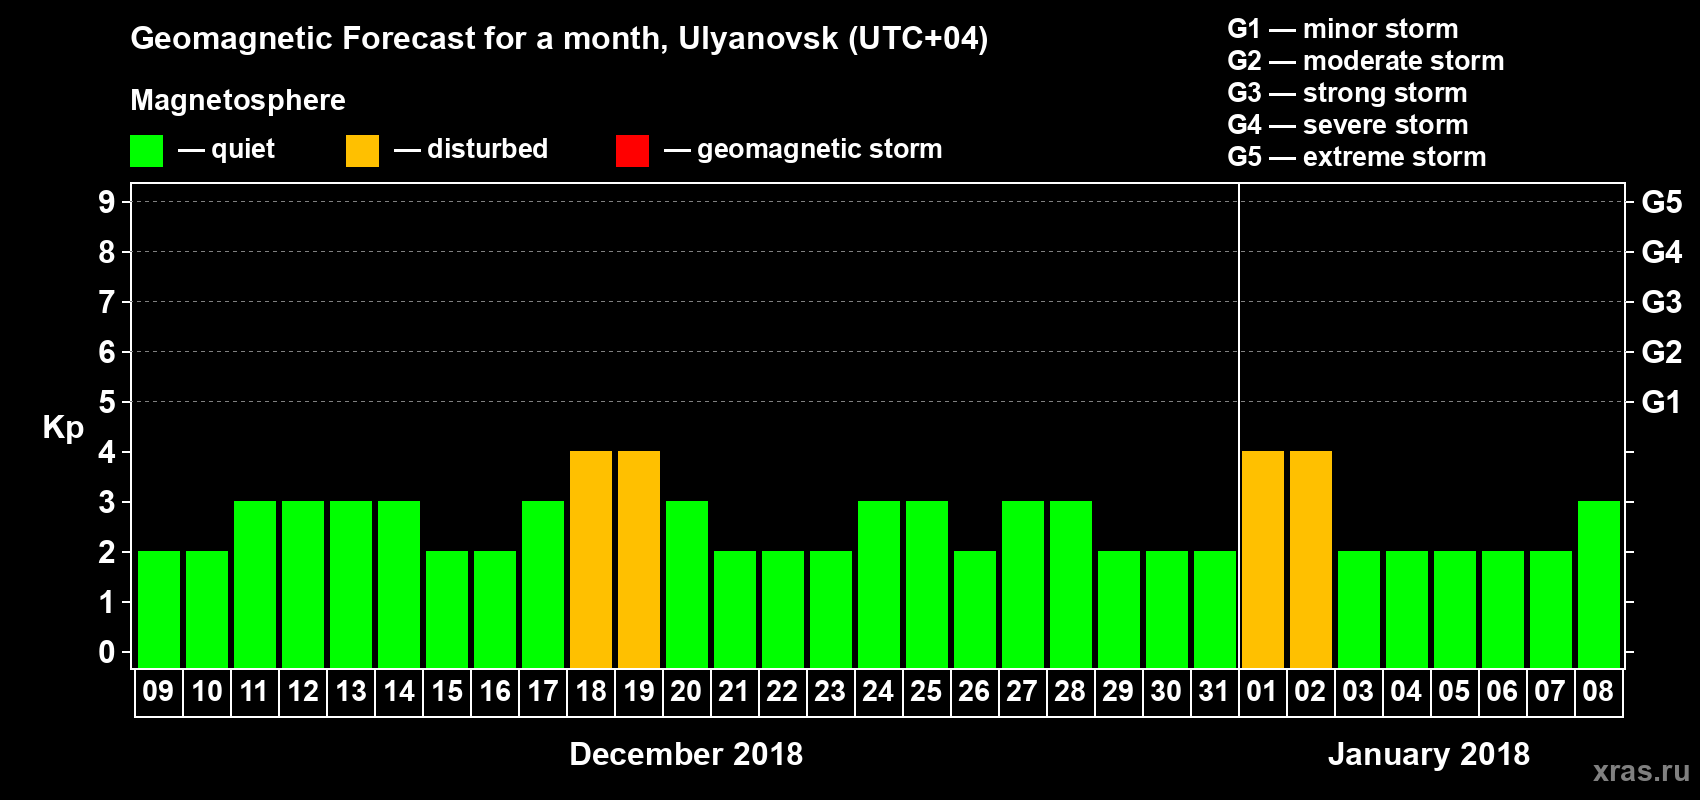Click date label 21 on the axis
This screenshot has height=800, width=1700.
click(x=734, y=691)
